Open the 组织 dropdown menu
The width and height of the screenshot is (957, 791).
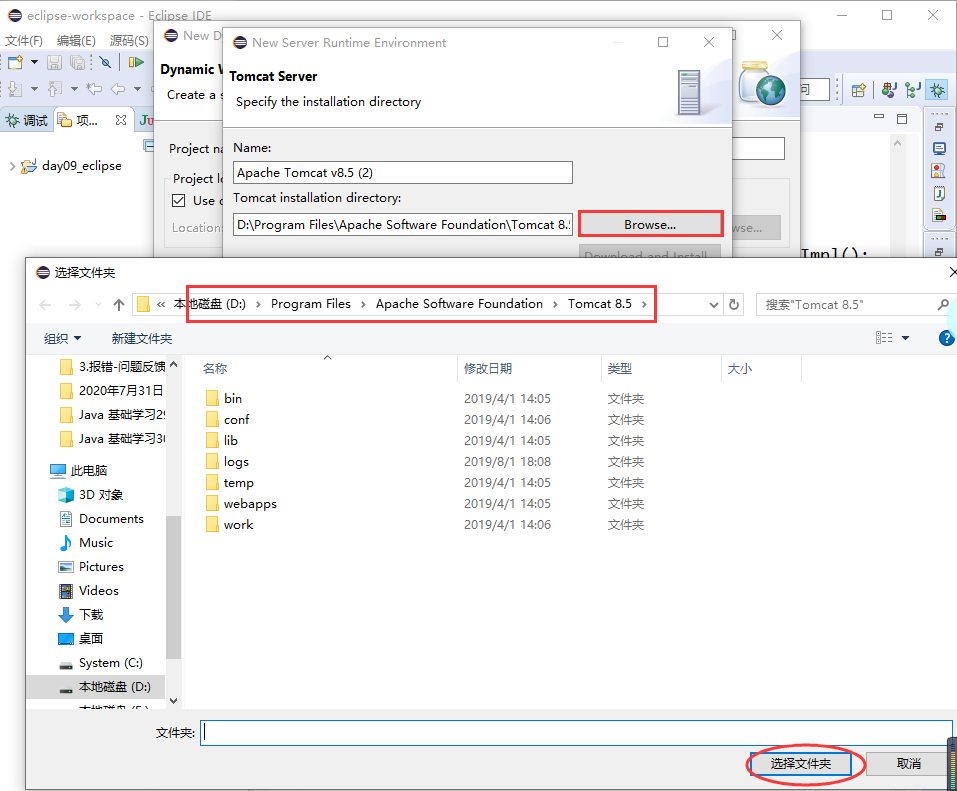click(62, 338)
